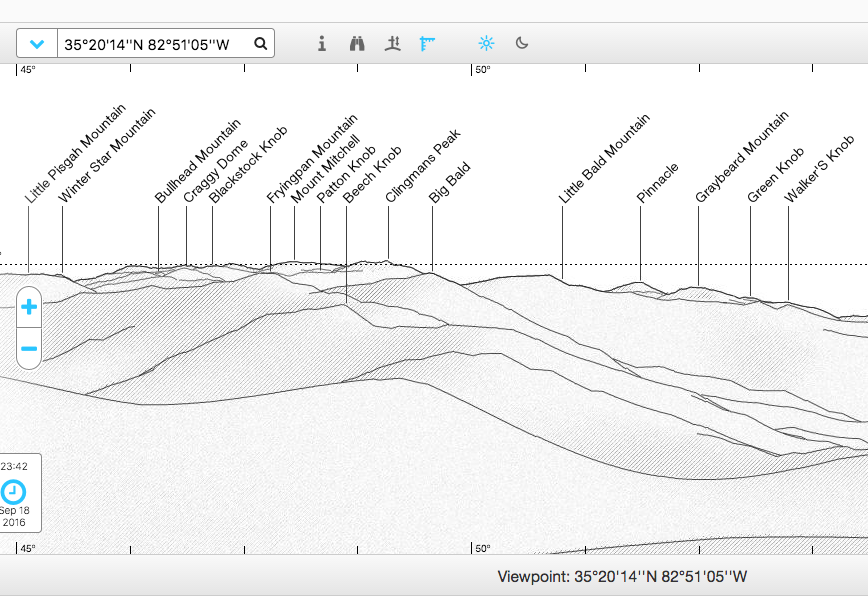
Task: Expand the location dropdown chevron
Action: point(37,44)
